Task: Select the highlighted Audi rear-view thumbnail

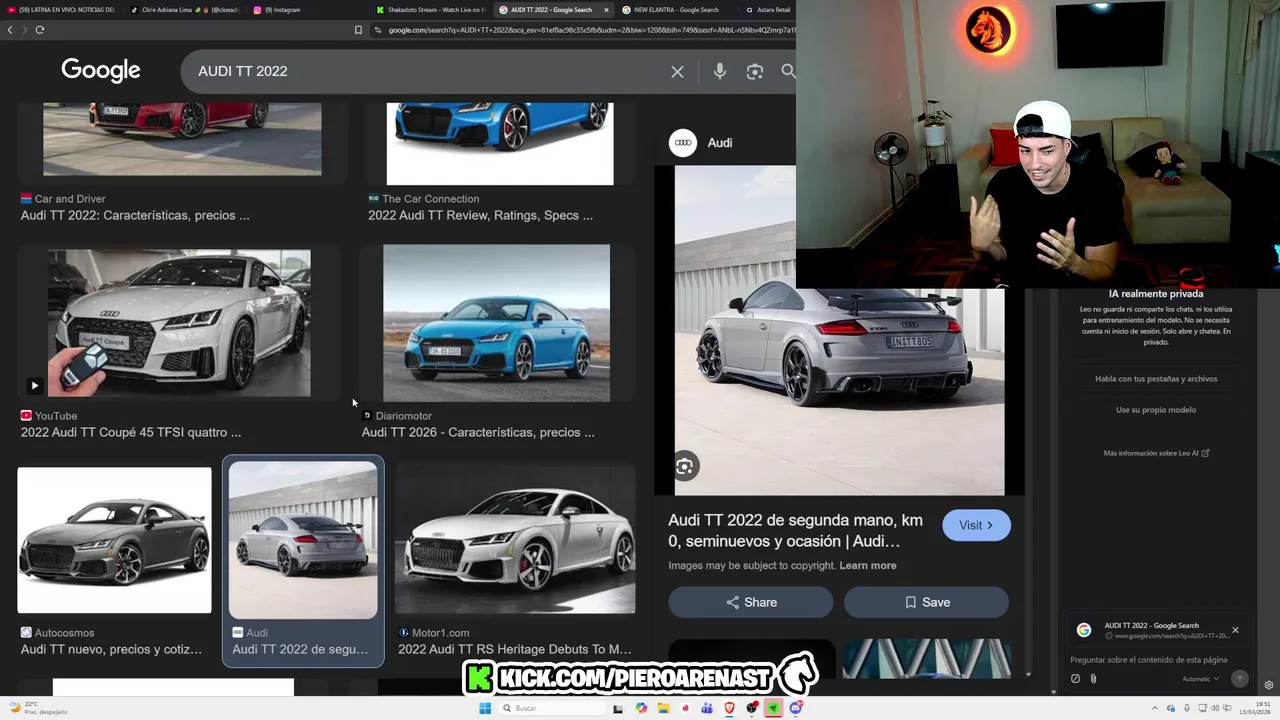Action: coord(303,540)
